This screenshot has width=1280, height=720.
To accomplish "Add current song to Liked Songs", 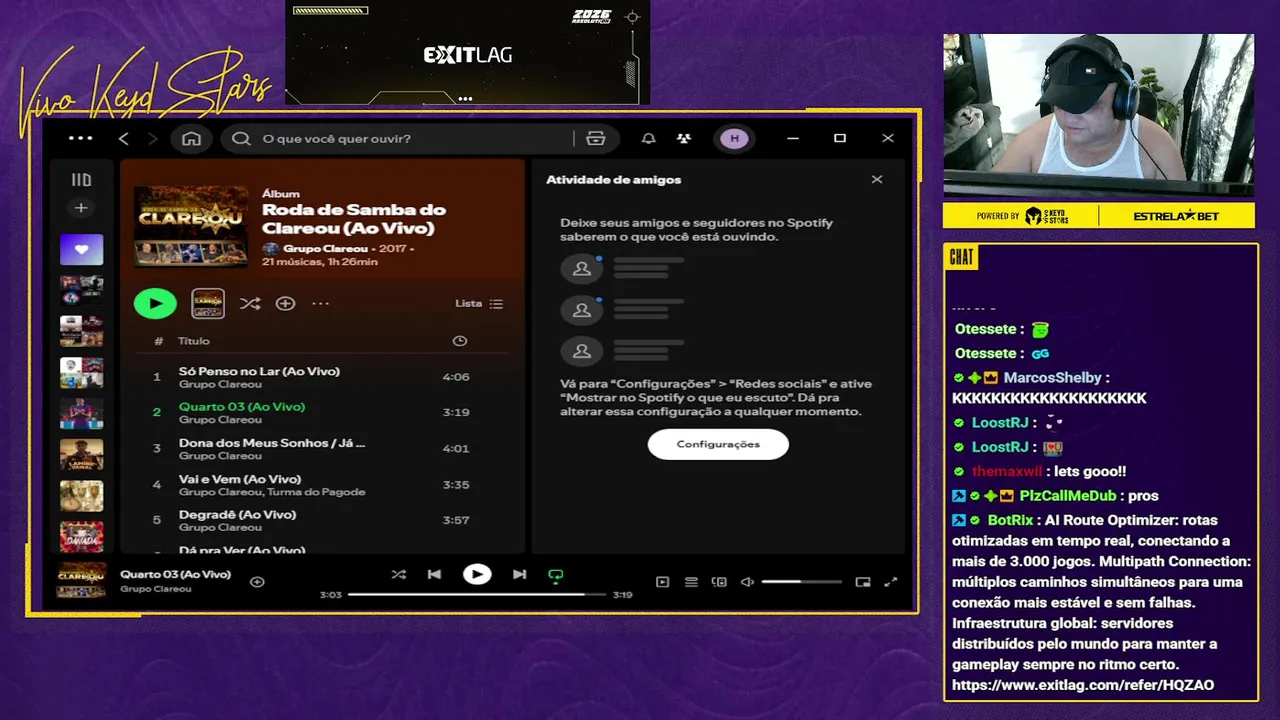I will tap(257, 581).
